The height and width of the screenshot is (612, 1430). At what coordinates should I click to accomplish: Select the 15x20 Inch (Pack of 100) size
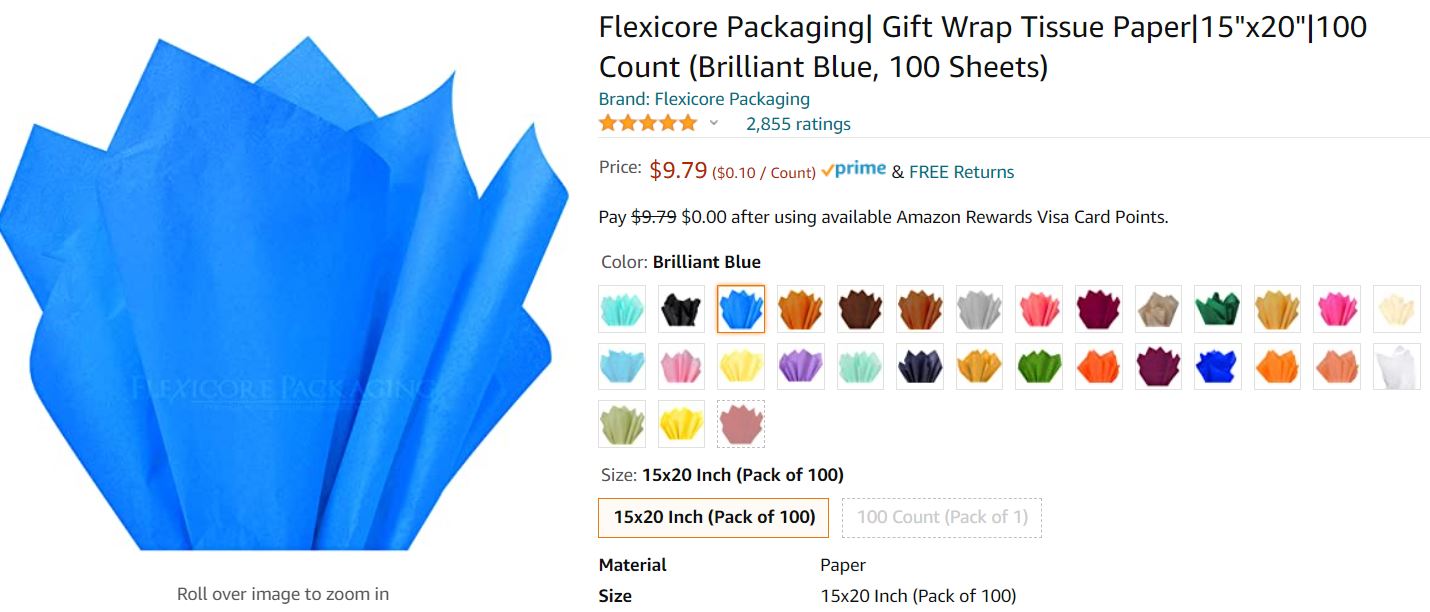714,517
